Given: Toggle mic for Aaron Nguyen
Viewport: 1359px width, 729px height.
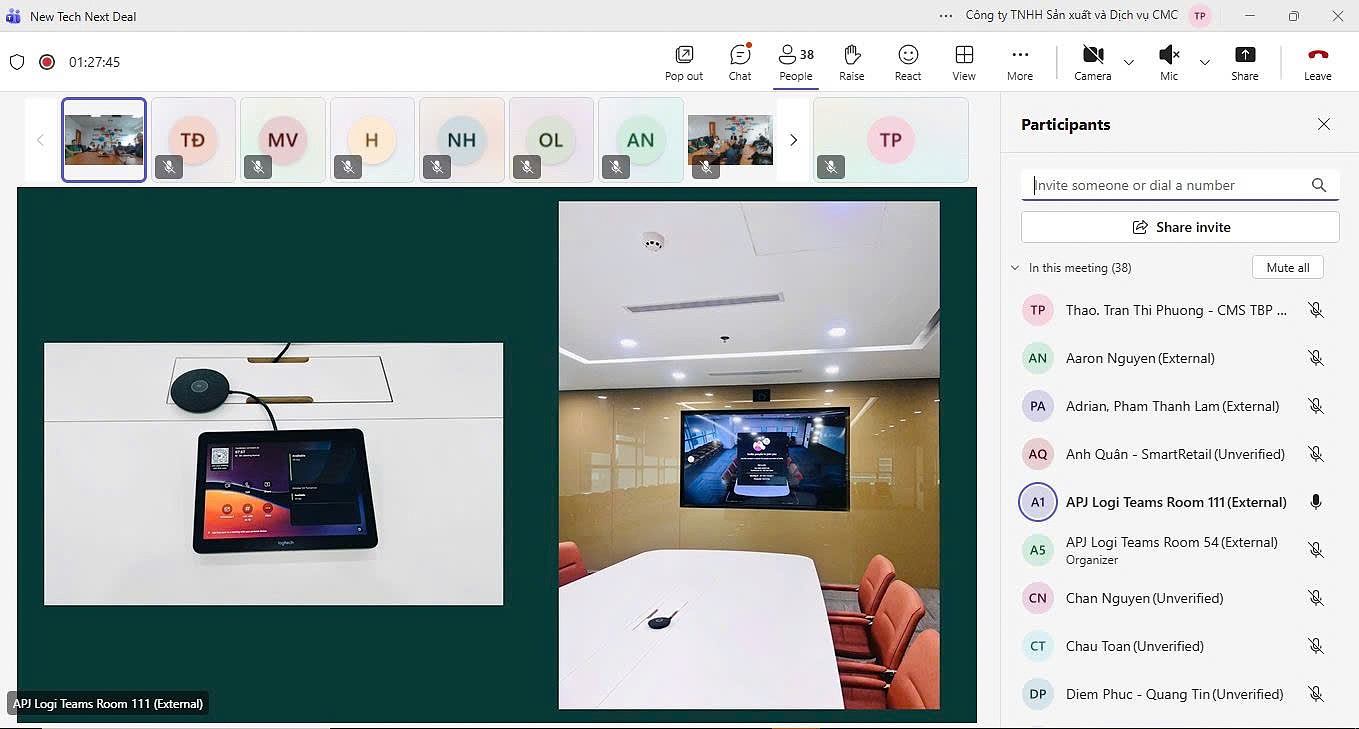Looking at the screenshot, I should 1316,358.
